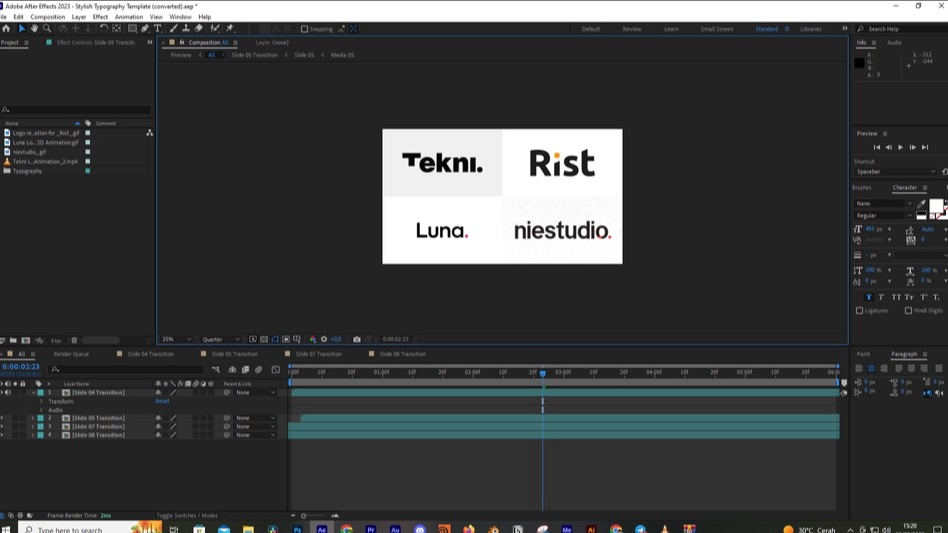Select the Rectangle shape tool

[132, 28]
